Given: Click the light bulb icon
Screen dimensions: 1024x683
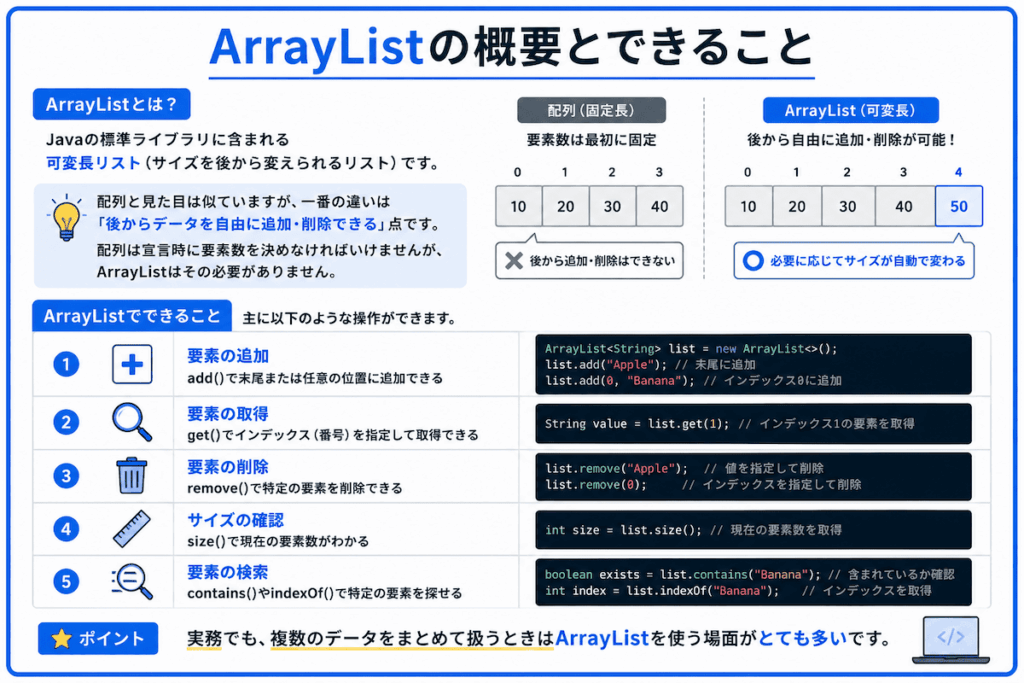Looking at the screenshot, I should coord(66,218).
